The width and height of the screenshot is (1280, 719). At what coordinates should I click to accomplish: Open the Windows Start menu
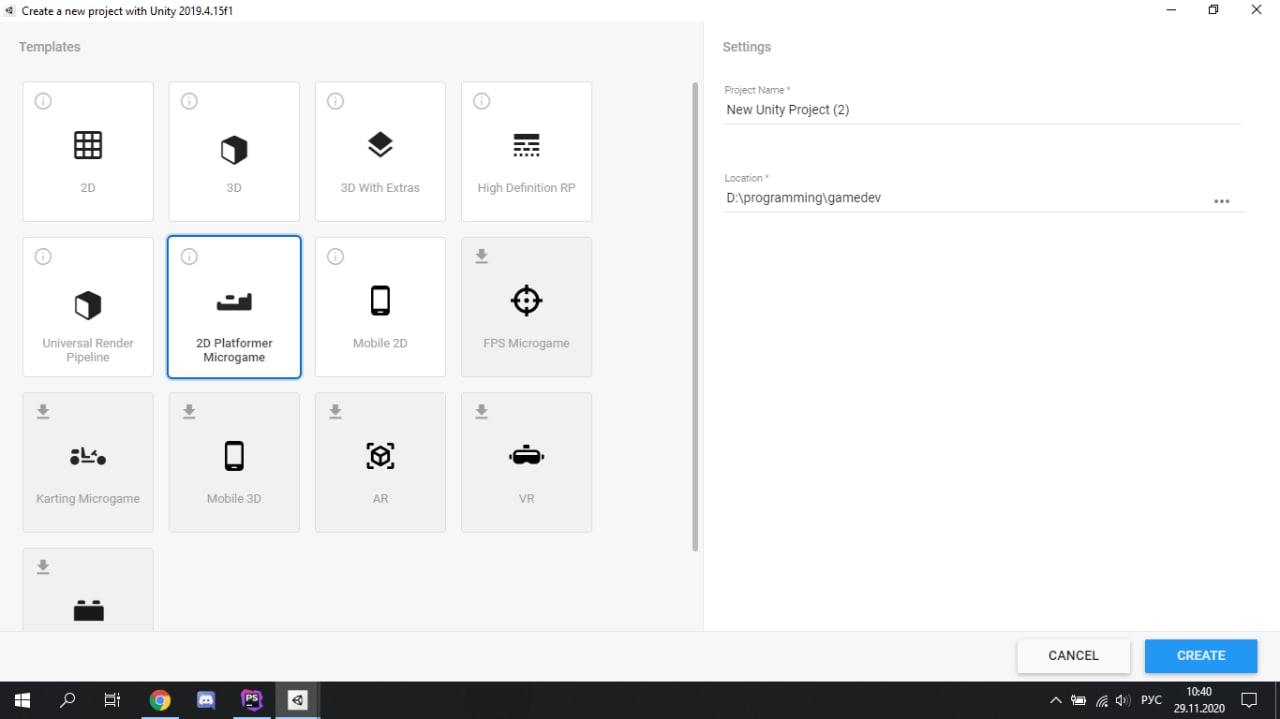(x=22, y=700)
